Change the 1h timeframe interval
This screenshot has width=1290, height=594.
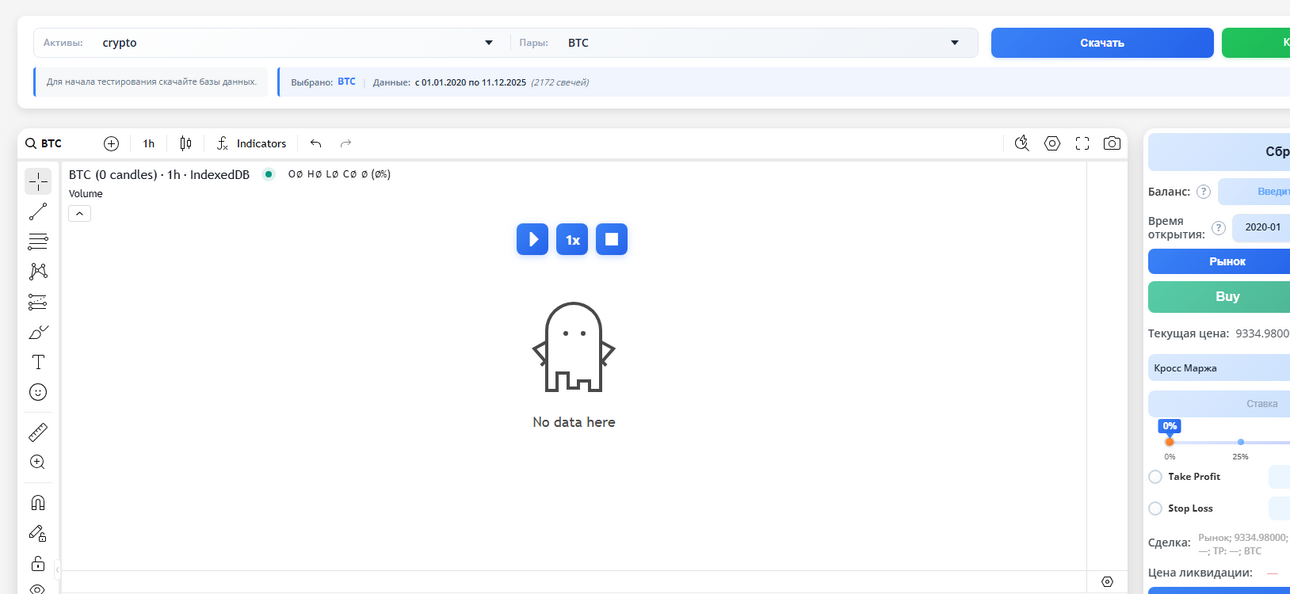[x=148, y=144]
